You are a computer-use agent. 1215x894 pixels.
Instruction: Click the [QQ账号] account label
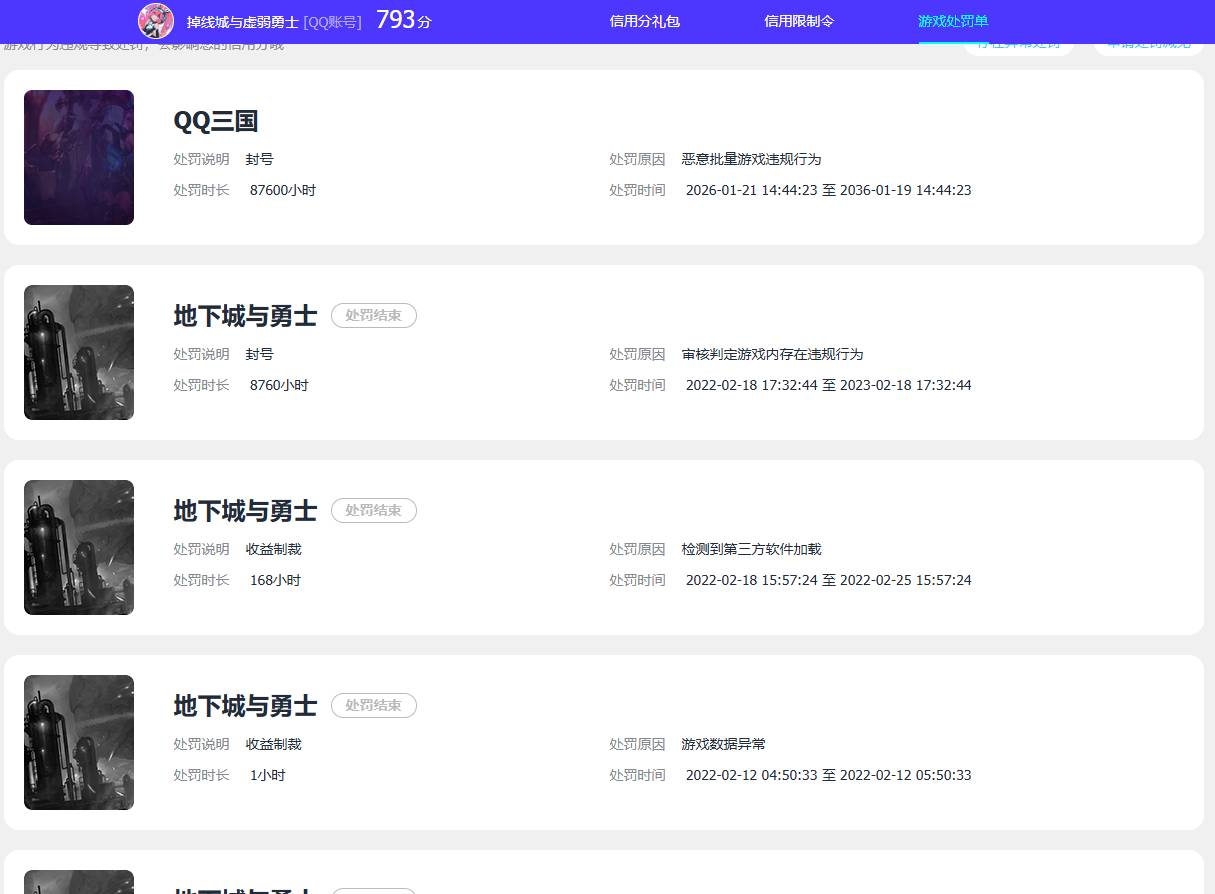coord(332,22)
